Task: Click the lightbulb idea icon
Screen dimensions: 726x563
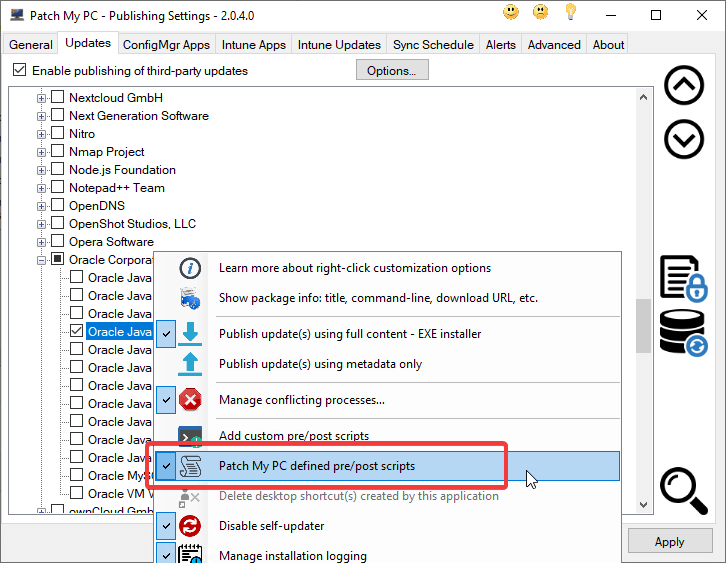Action: tap(570, 12)
